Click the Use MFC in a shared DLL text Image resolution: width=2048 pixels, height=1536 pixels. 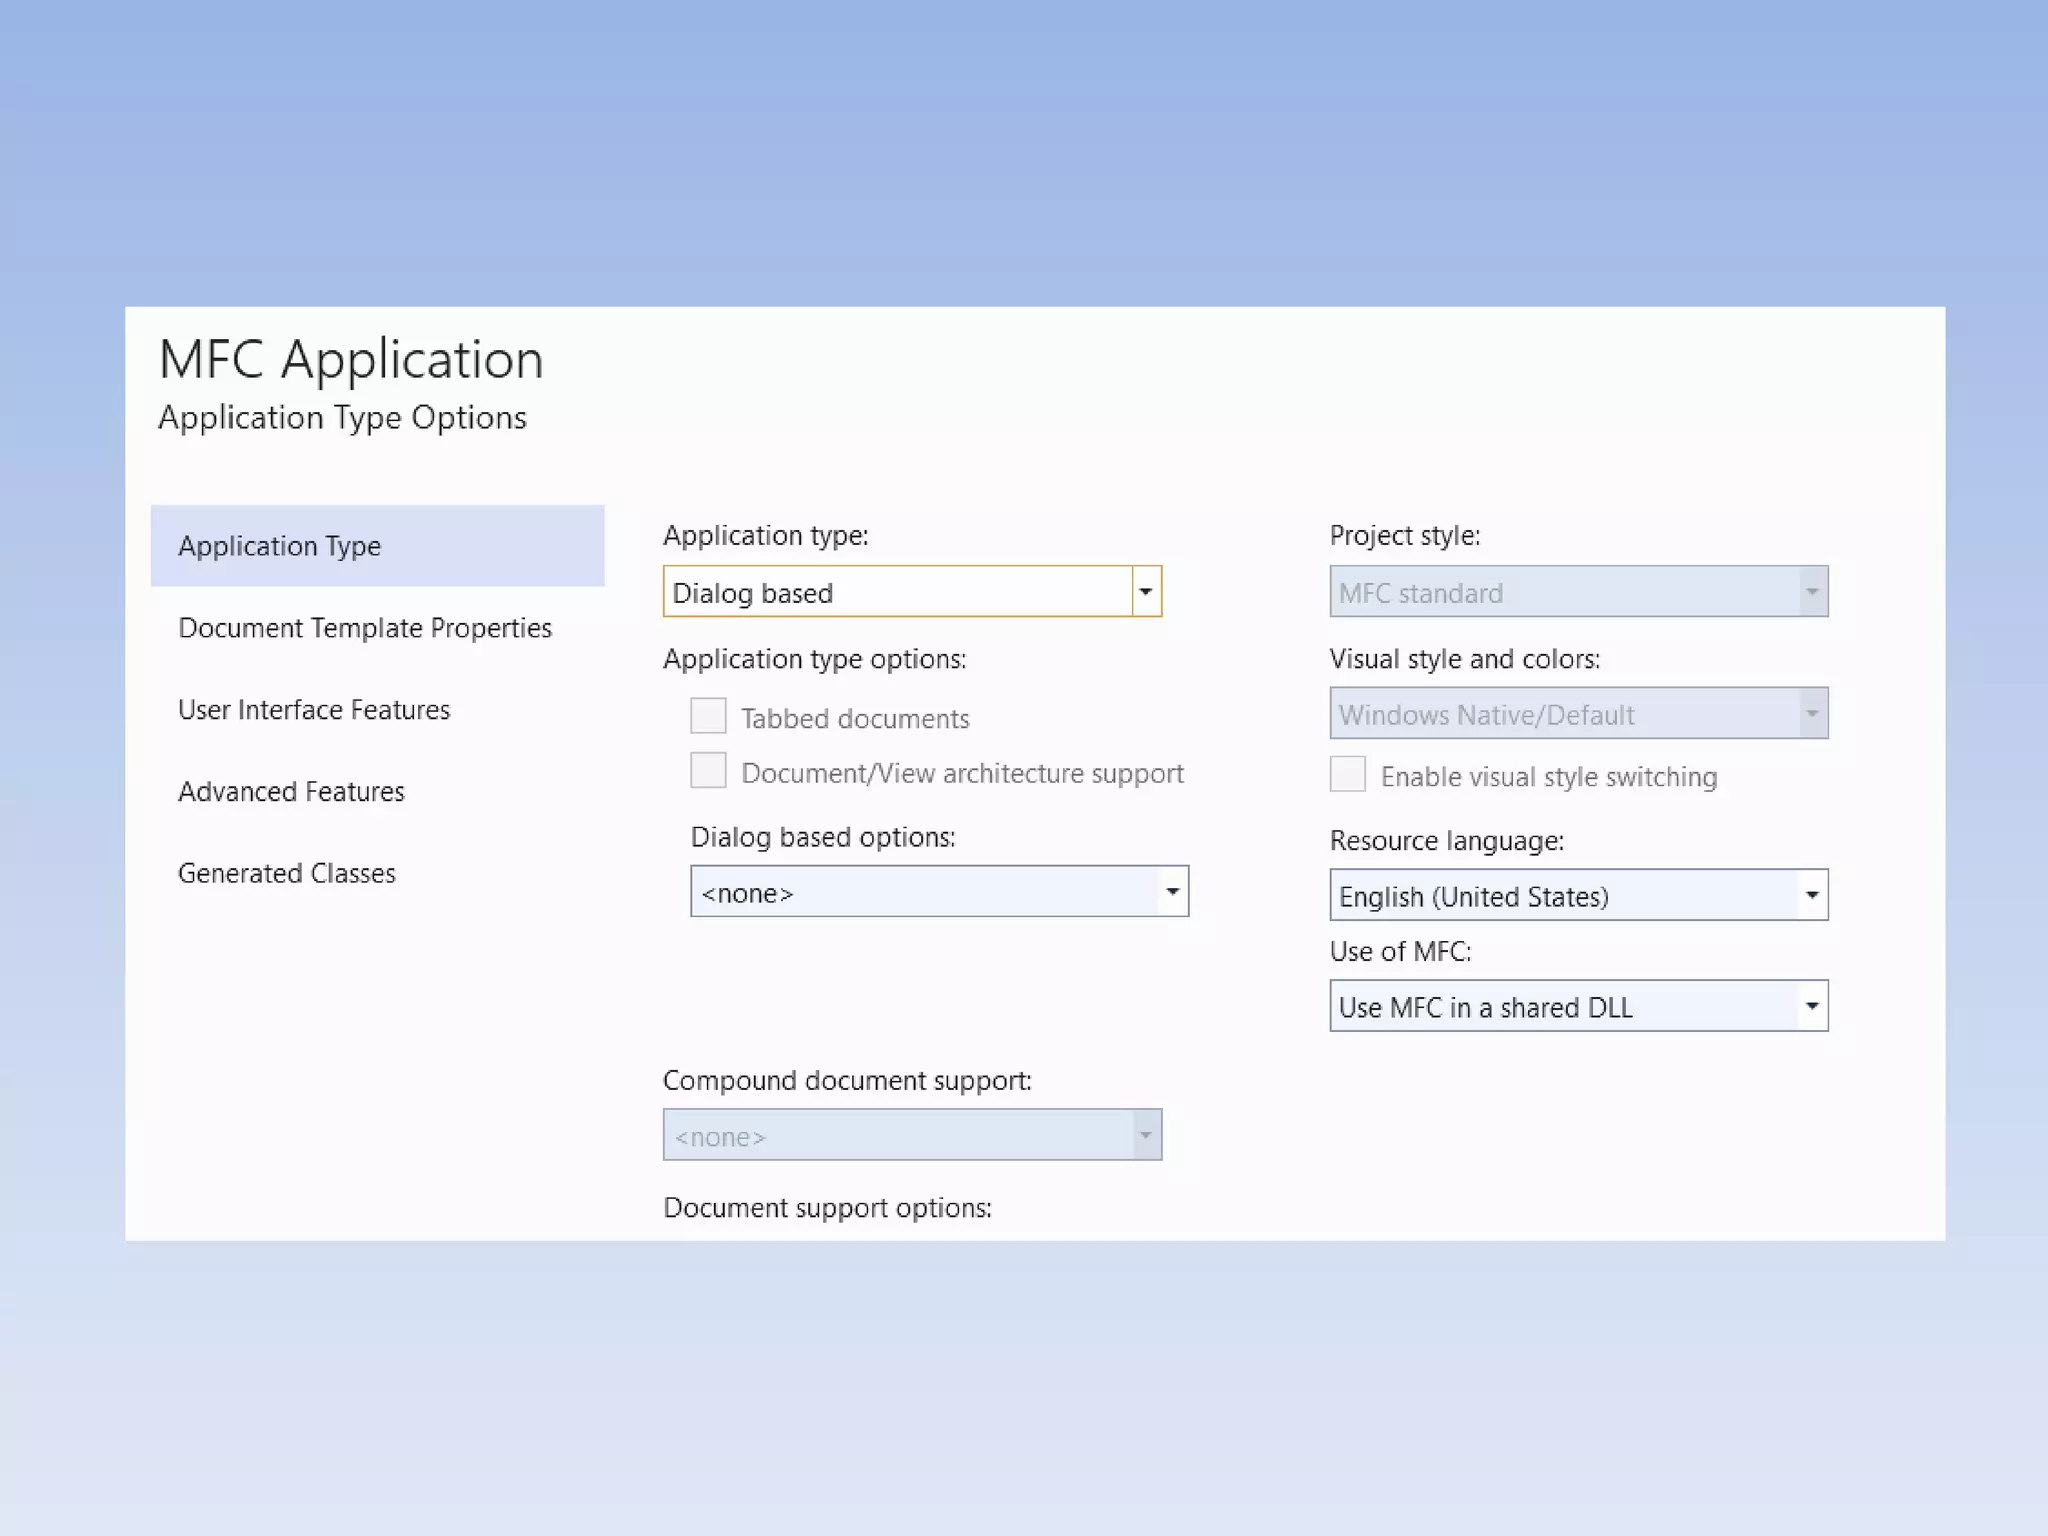click(x=1485, y=1008)
